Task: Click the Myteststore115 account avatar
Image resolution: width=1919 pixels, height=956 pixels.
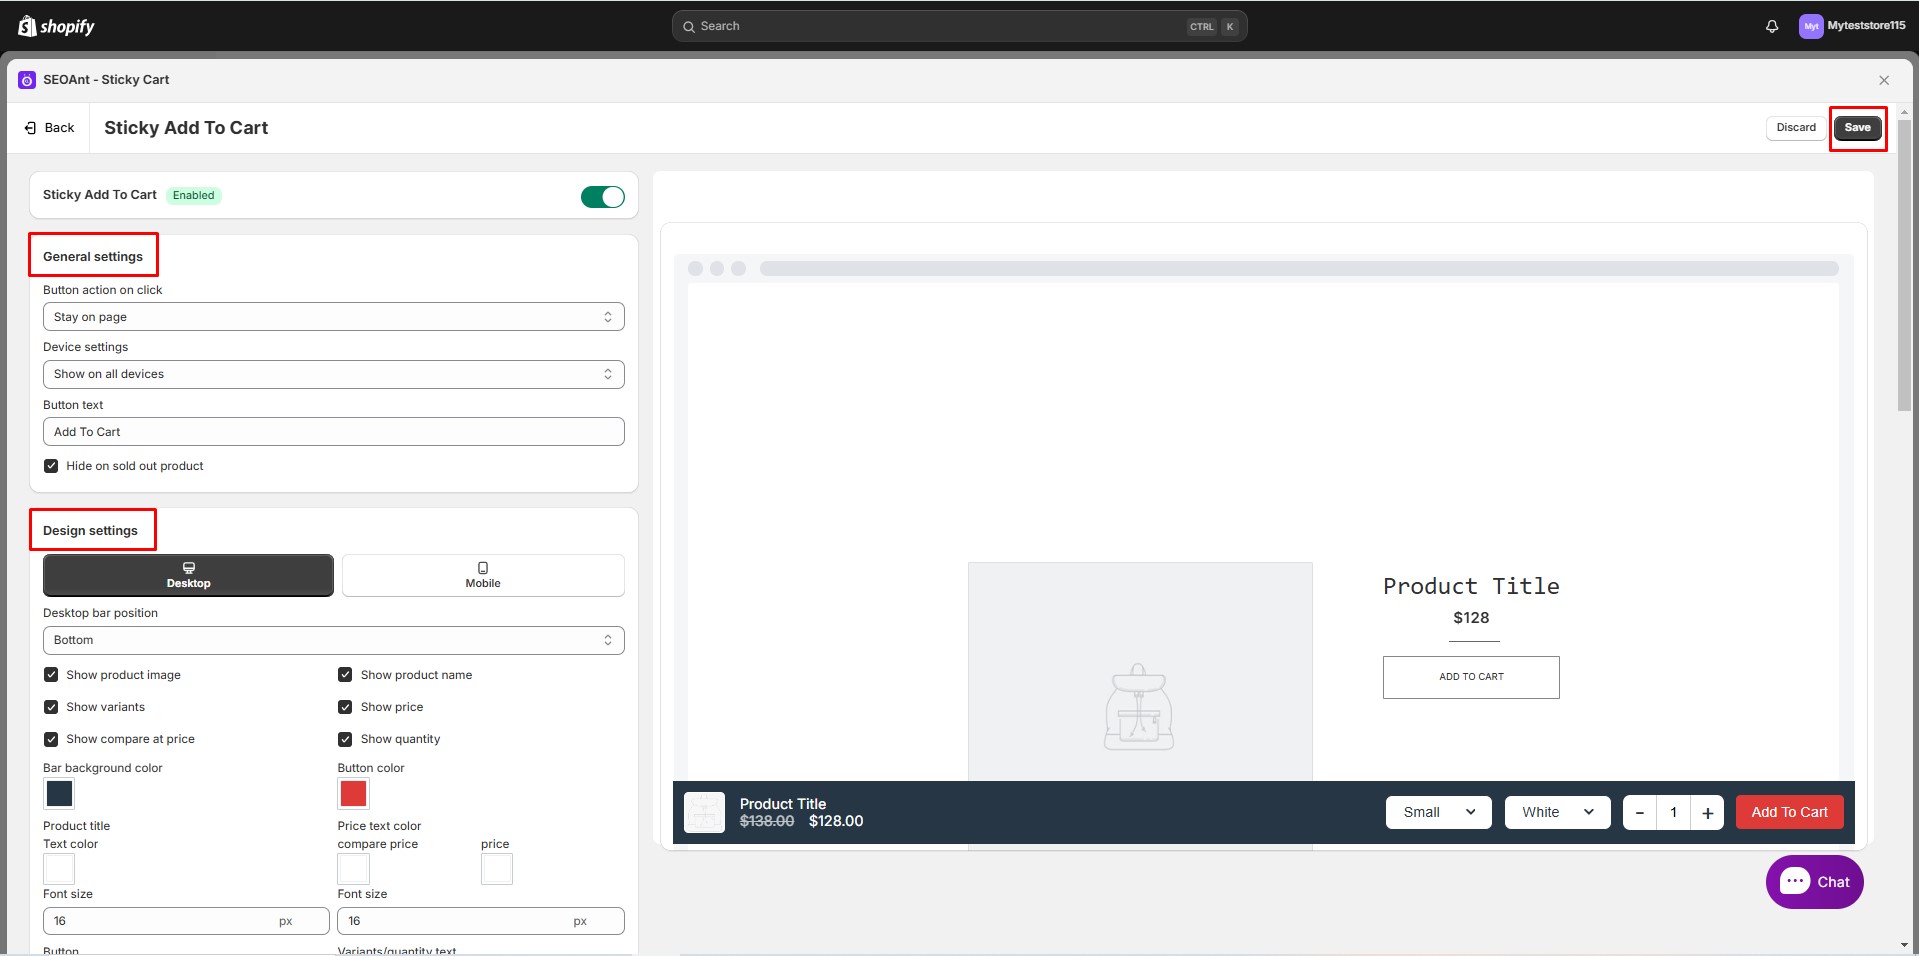Action: (x=1811, y=26)
